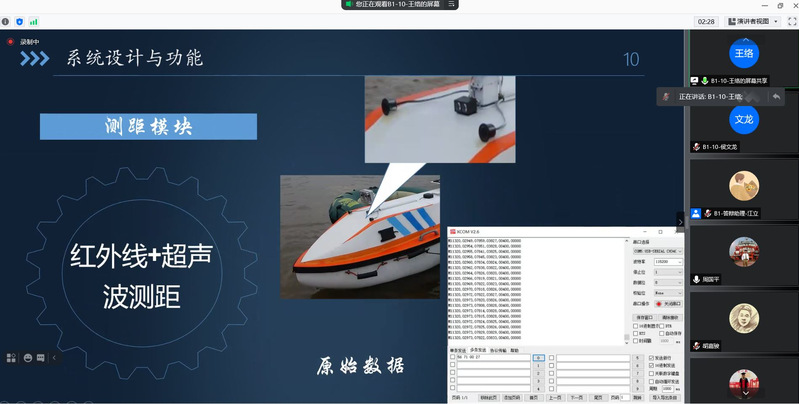Switch to the 协议传输 tab

498,350
